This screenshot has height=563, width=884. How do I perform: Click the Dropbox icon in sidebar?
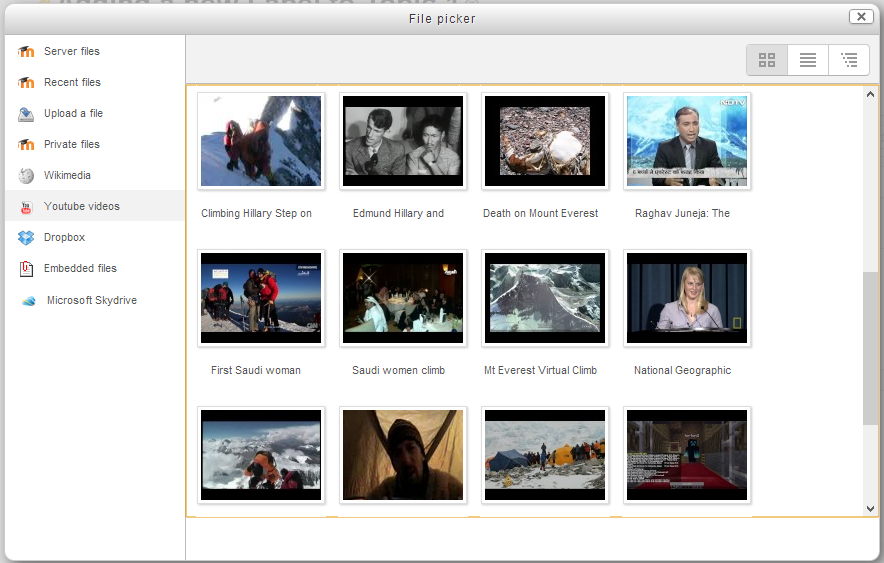click(x=26, y=238)
